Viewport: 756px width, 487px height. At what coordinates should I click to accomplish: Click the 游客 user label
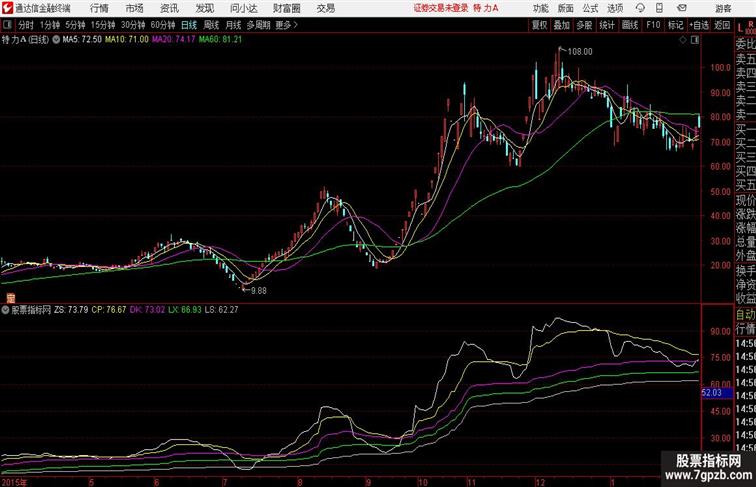[723, 8]
